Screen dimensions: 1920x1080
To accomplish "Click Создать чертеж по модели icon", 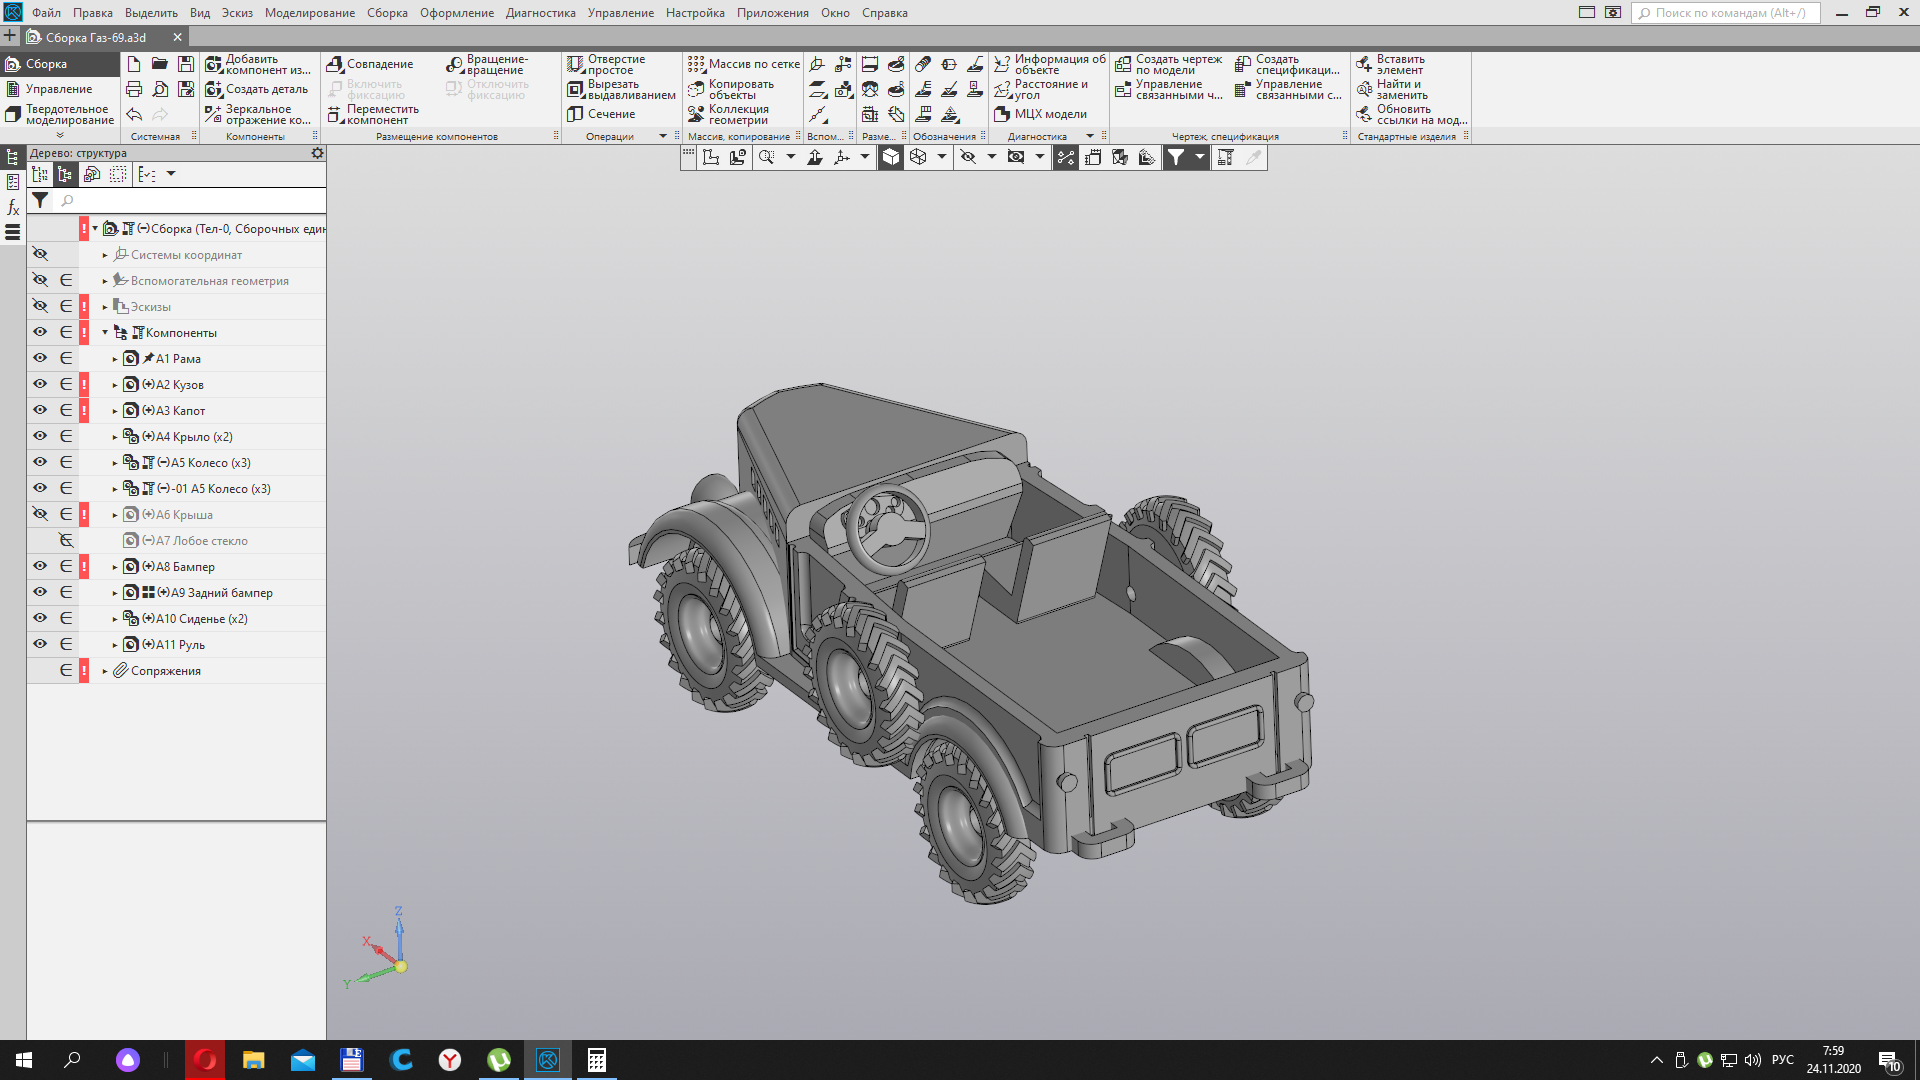I will [x=1123, y=64].
